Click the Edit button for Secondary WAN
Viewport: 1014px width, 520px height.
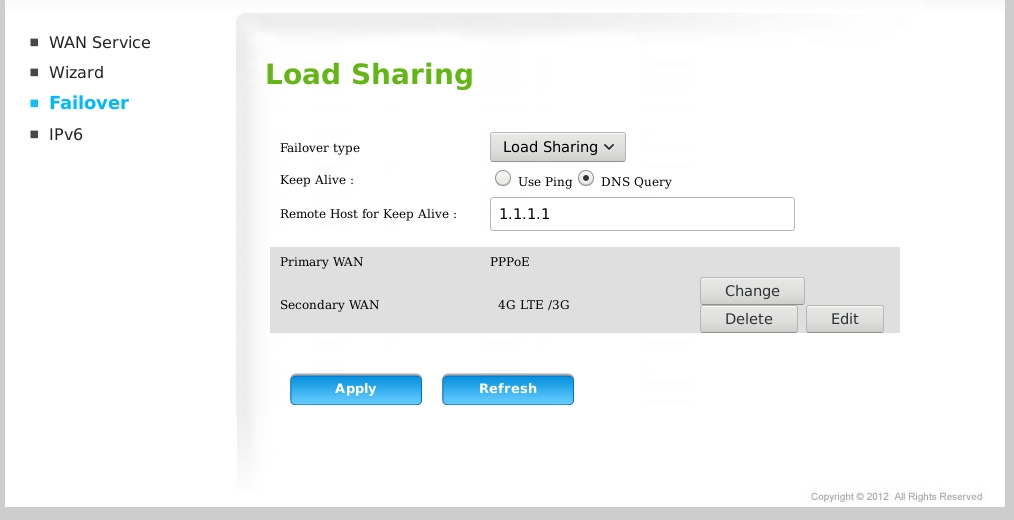pyautogui.click(x=845, y=319)
